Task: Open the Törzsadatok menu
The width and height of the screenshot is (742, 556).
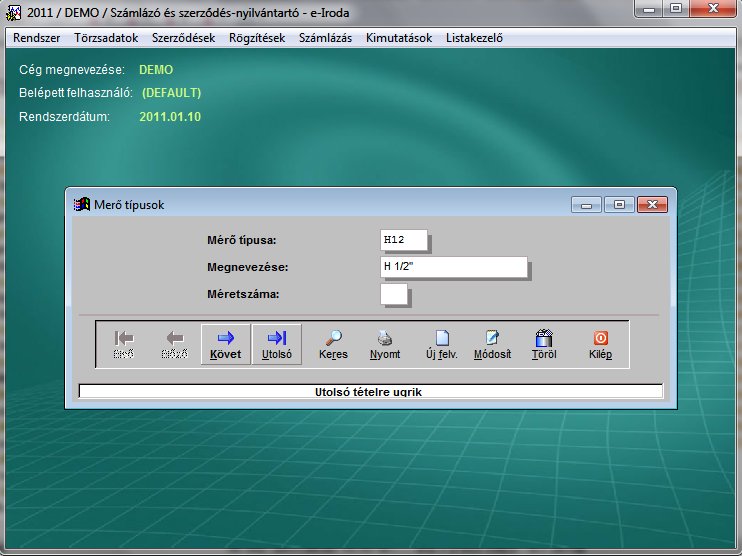Action: point(106,38)
